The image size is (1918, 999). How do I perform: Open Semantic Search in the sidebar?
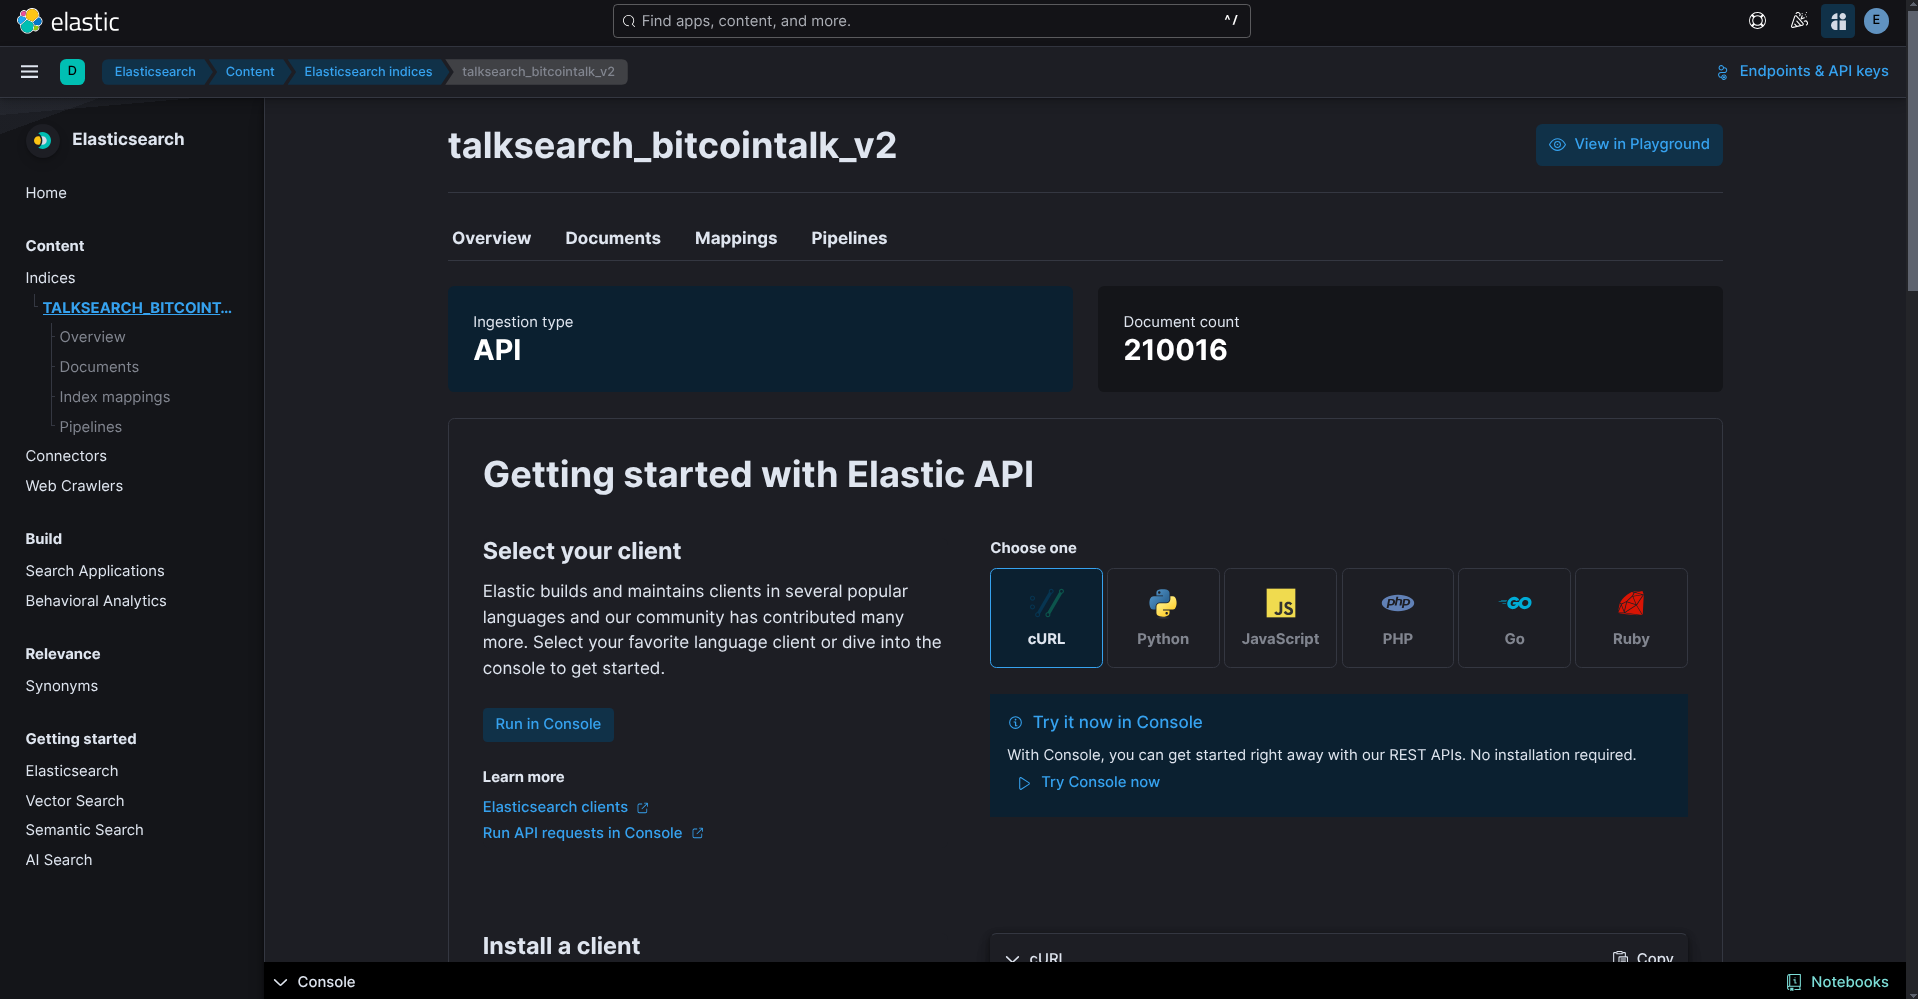pos(84,830)
